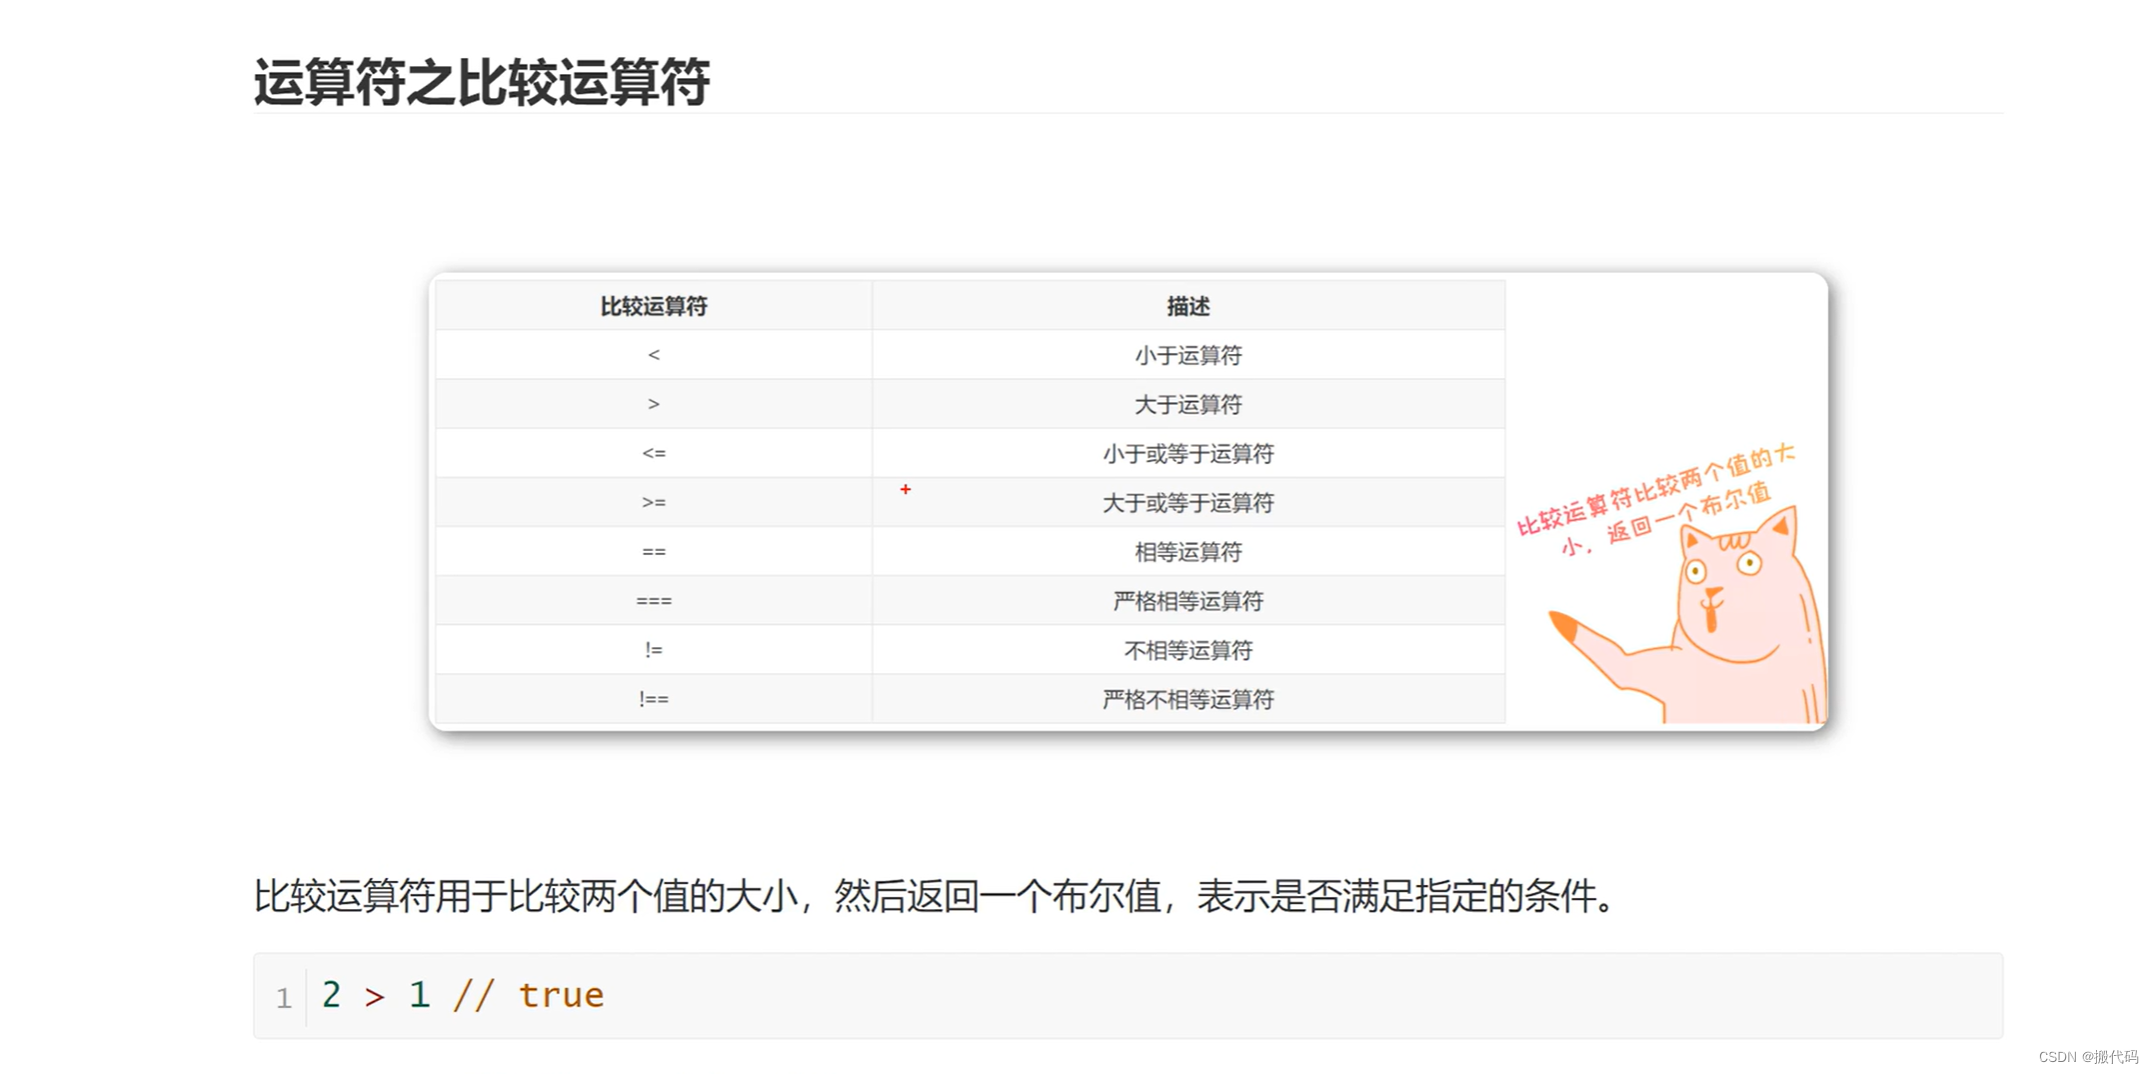Image resolution: width=2154 pixels, height=1074 pixels.
Task: Click the 严格不相等运算符 description cell
Action: coord(1188,698)
